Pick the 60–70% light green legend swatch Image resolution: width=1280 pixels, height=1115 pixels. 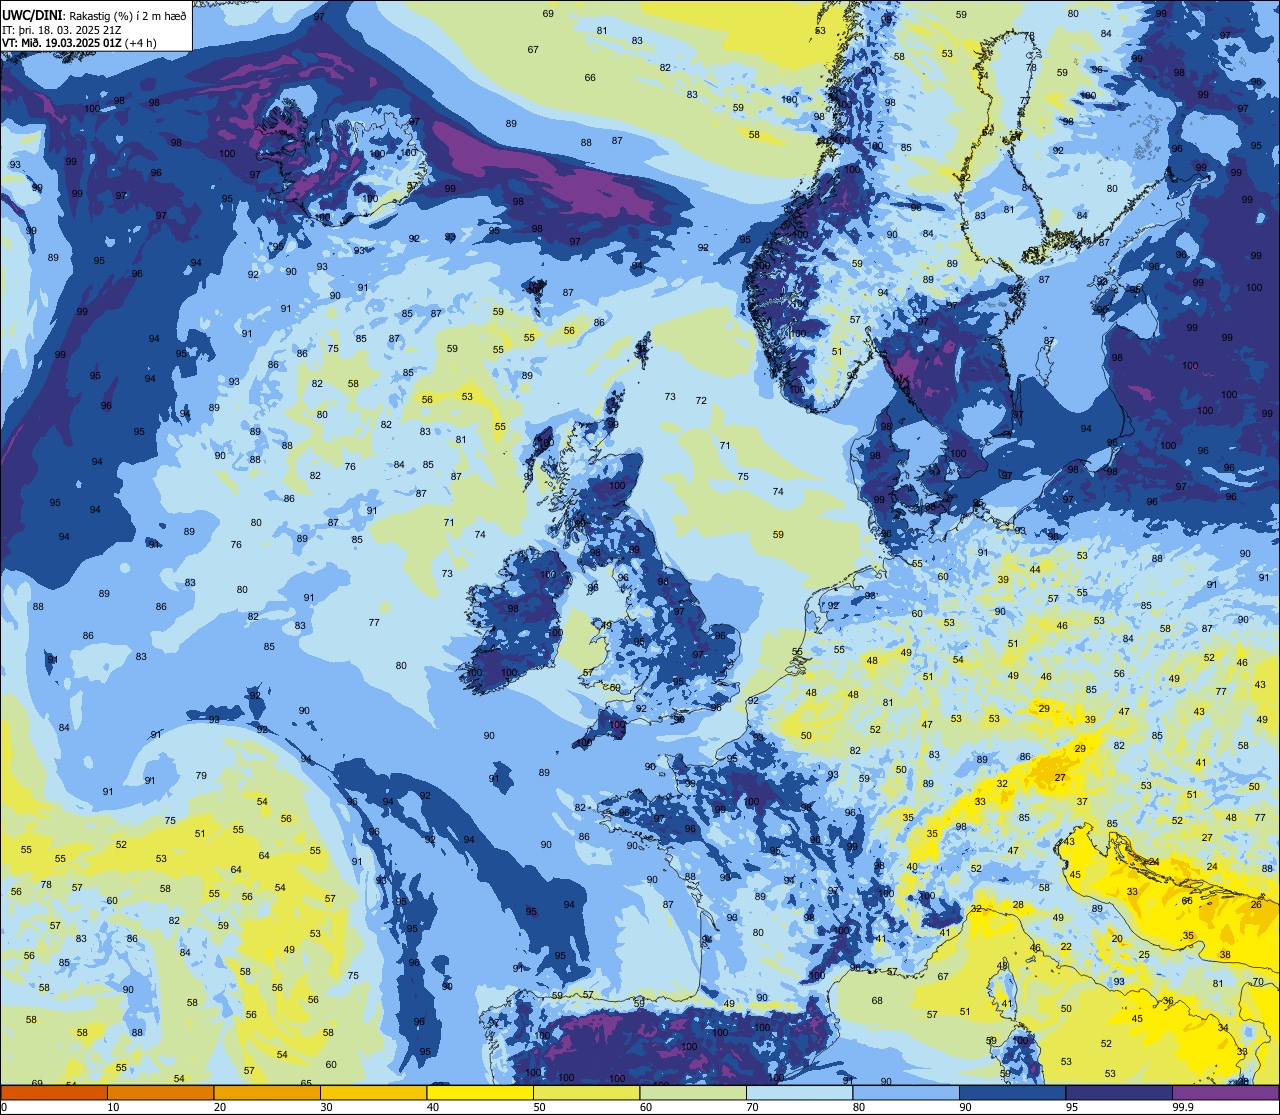click(693, 1092)
